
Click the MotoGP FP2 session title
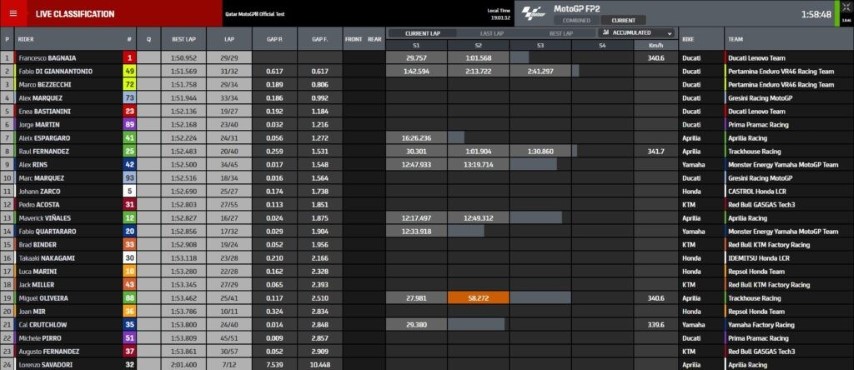coord(576,9)
